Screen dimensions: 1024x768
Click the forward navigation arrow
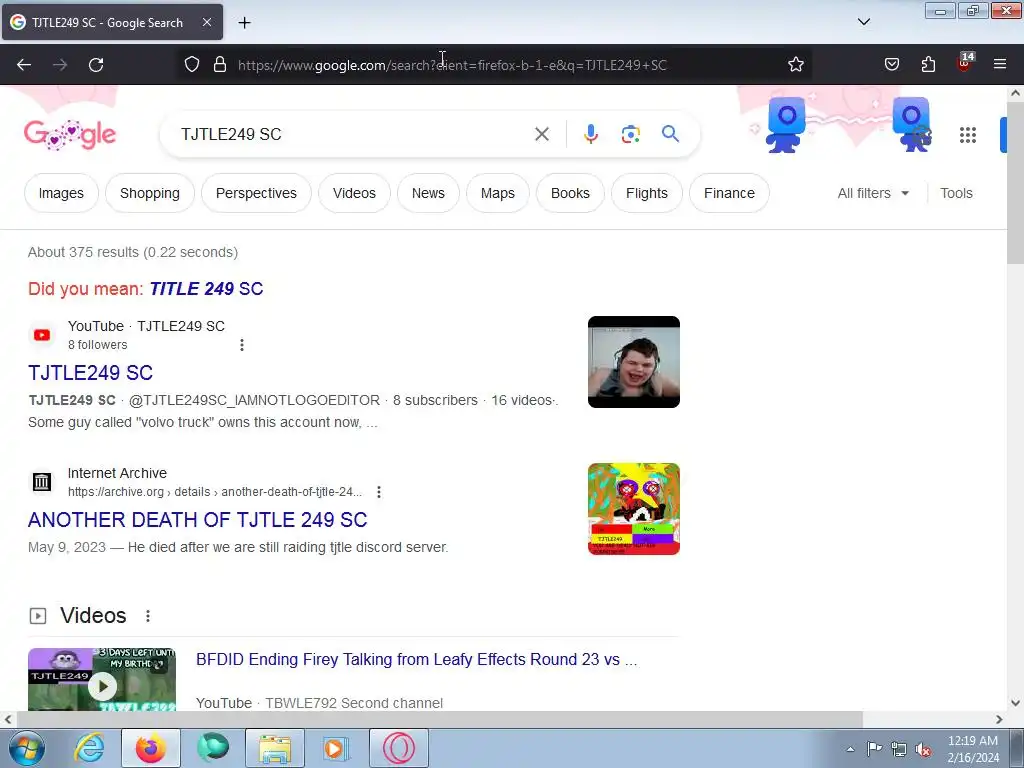(x=60, y=65)
